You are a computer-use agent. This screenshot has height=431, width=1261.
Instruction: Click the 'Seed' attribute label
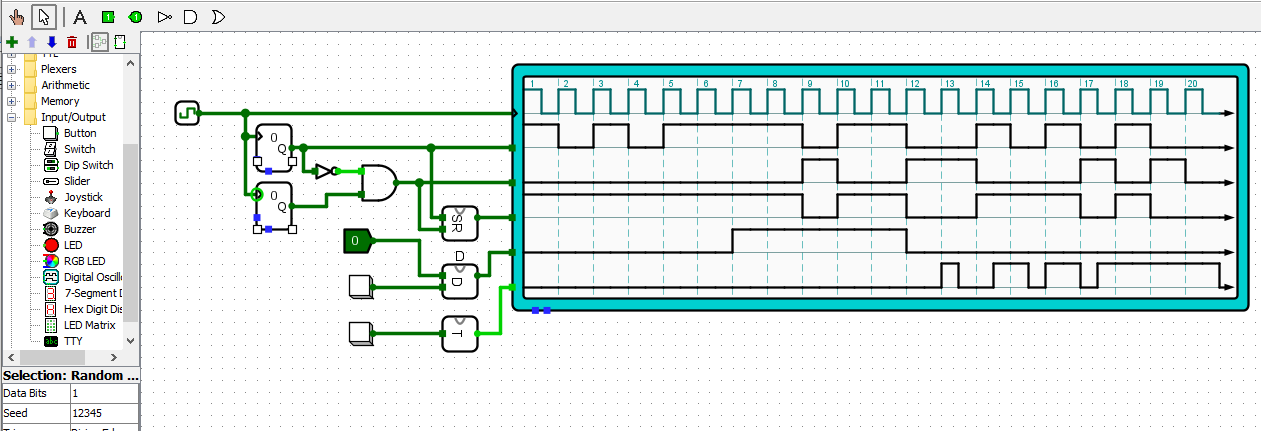point(35,412)
